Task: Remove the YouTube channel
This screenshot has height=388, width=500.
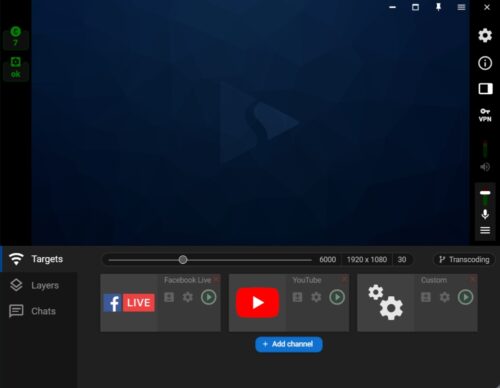Action: [345, 278]
